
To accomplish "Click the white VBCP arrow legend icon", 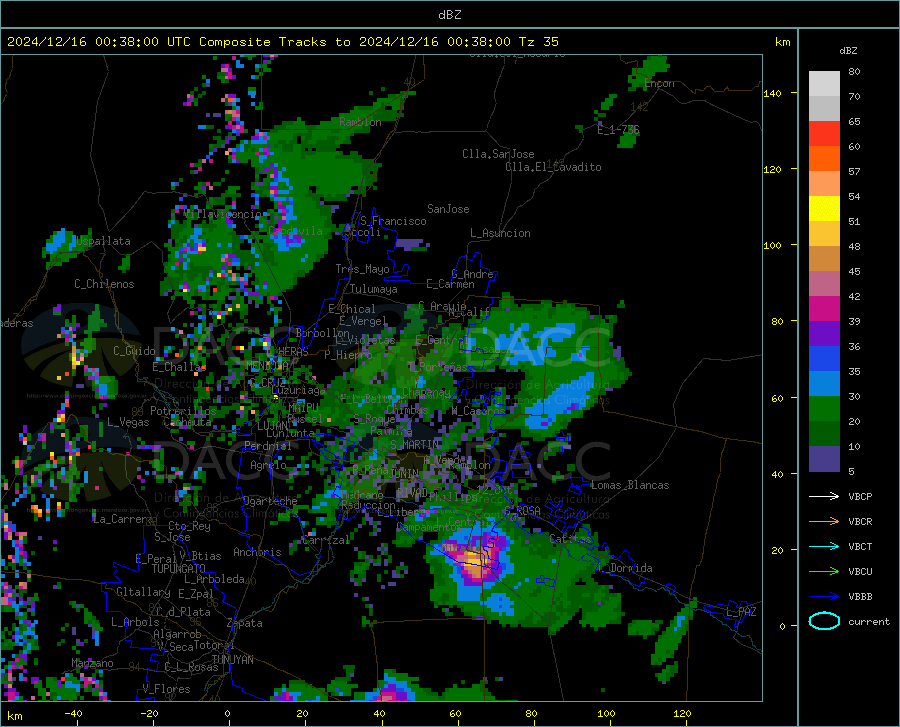I will click(824, 496).
